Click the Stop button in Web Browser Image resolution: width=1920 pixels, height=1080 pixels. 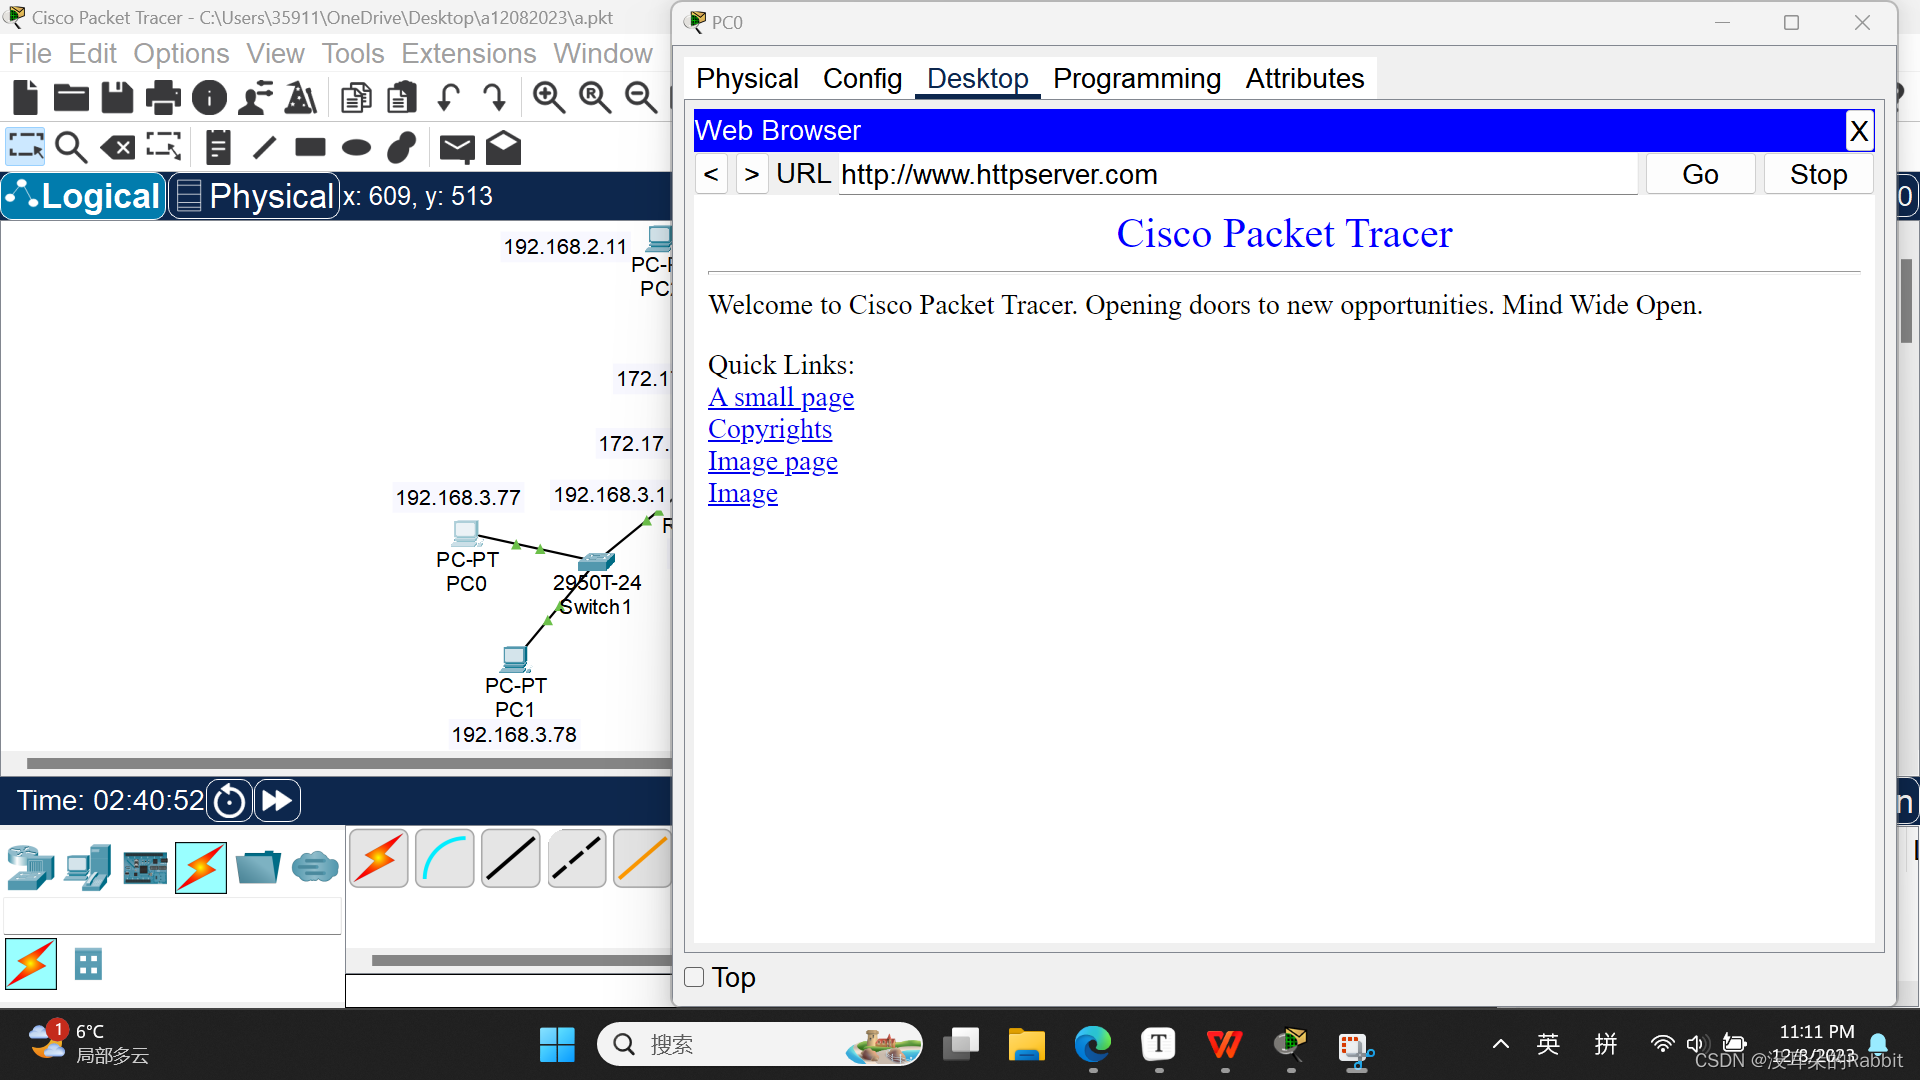point(1818,174)
